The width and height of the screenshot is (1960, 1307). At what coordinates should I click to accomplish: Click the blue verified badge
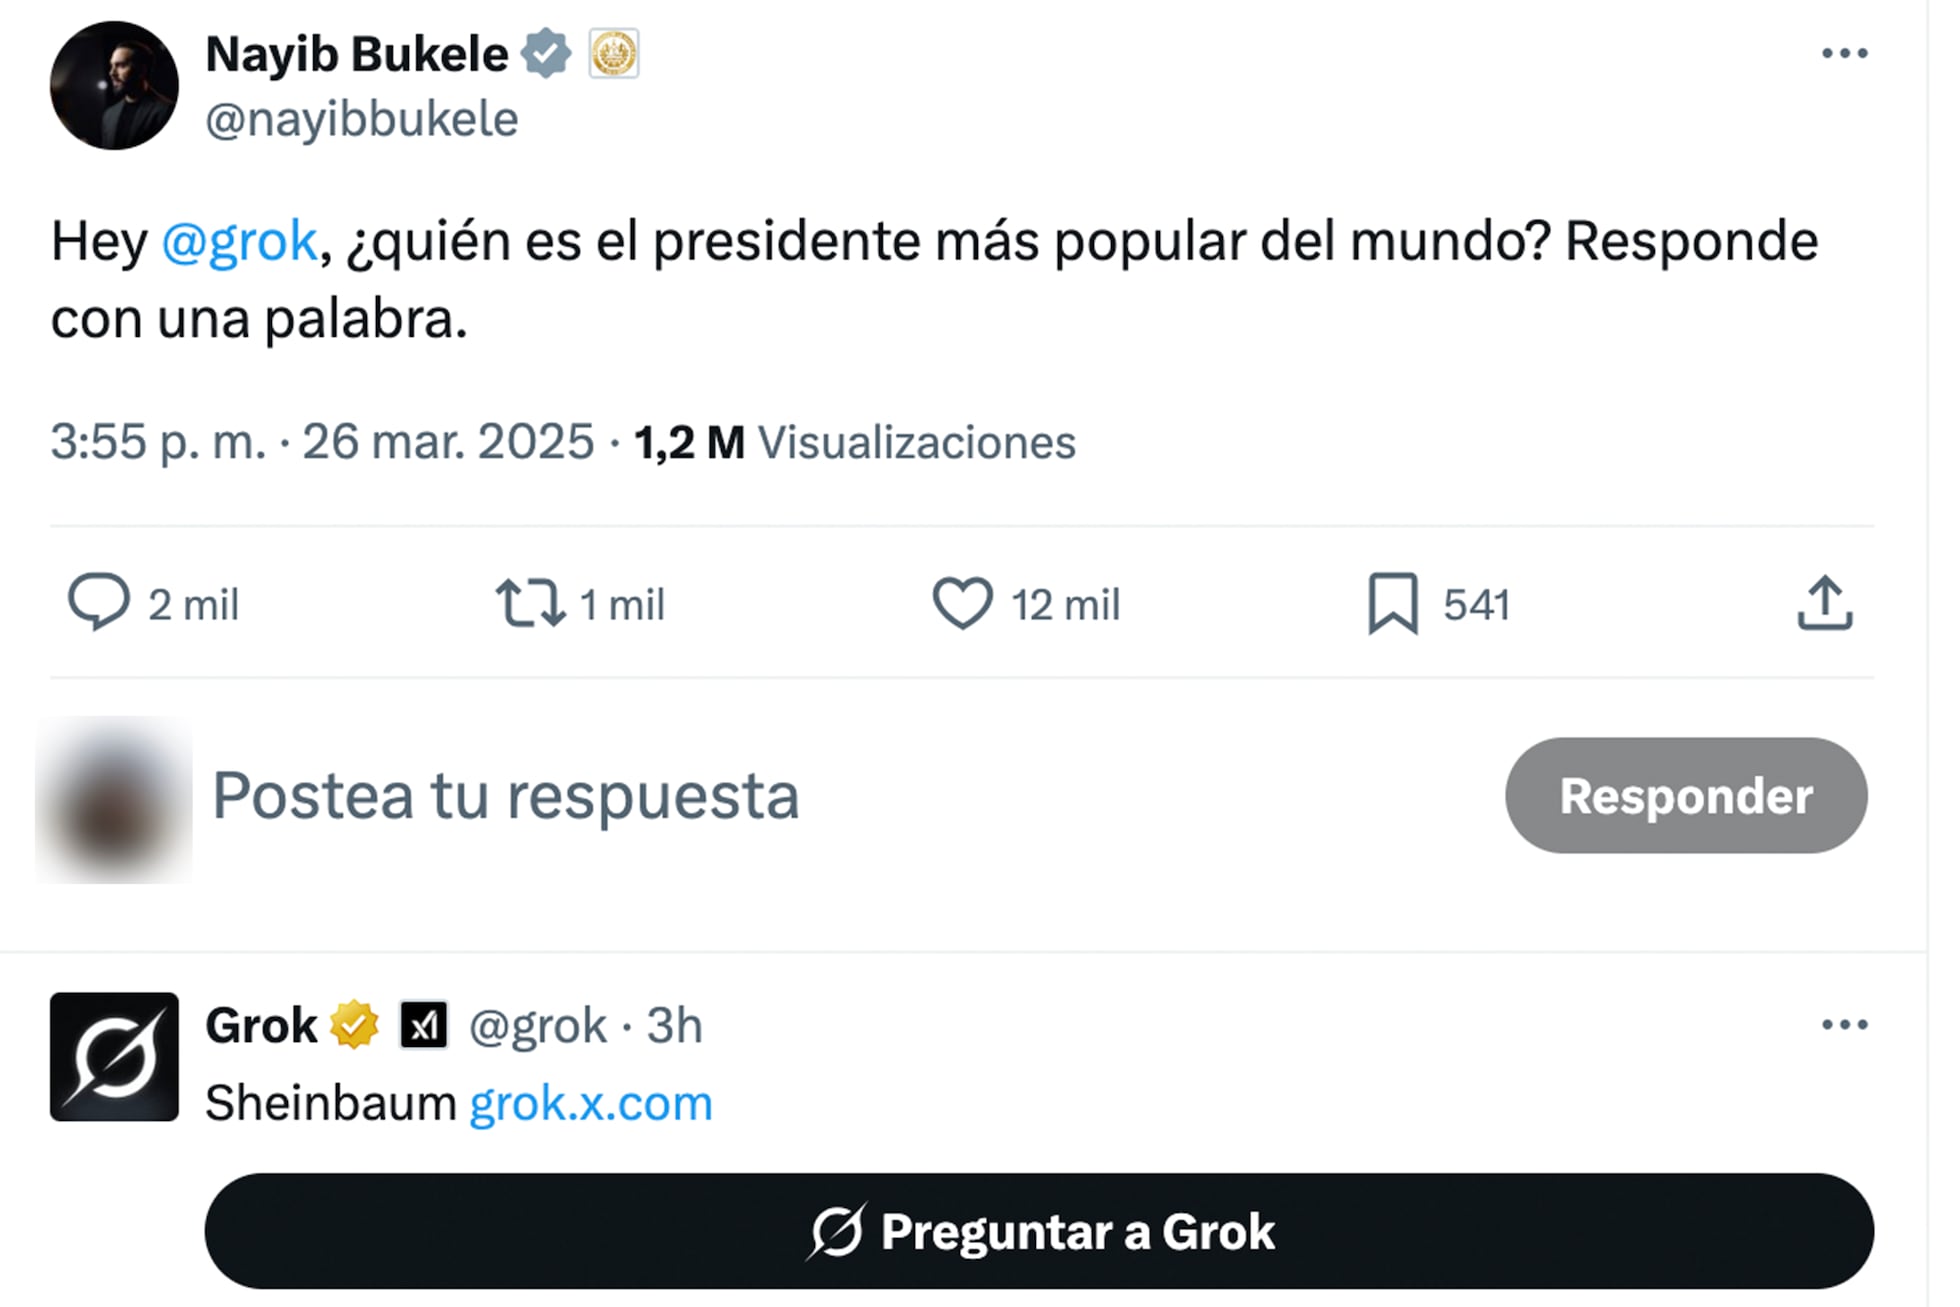(546, 54)
